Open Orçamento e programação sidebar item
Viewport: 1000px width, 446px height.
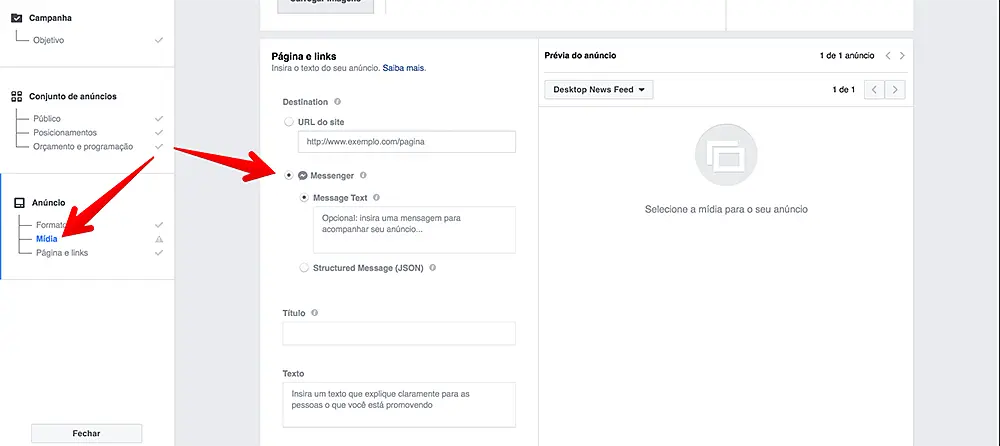tap(83, 146)
